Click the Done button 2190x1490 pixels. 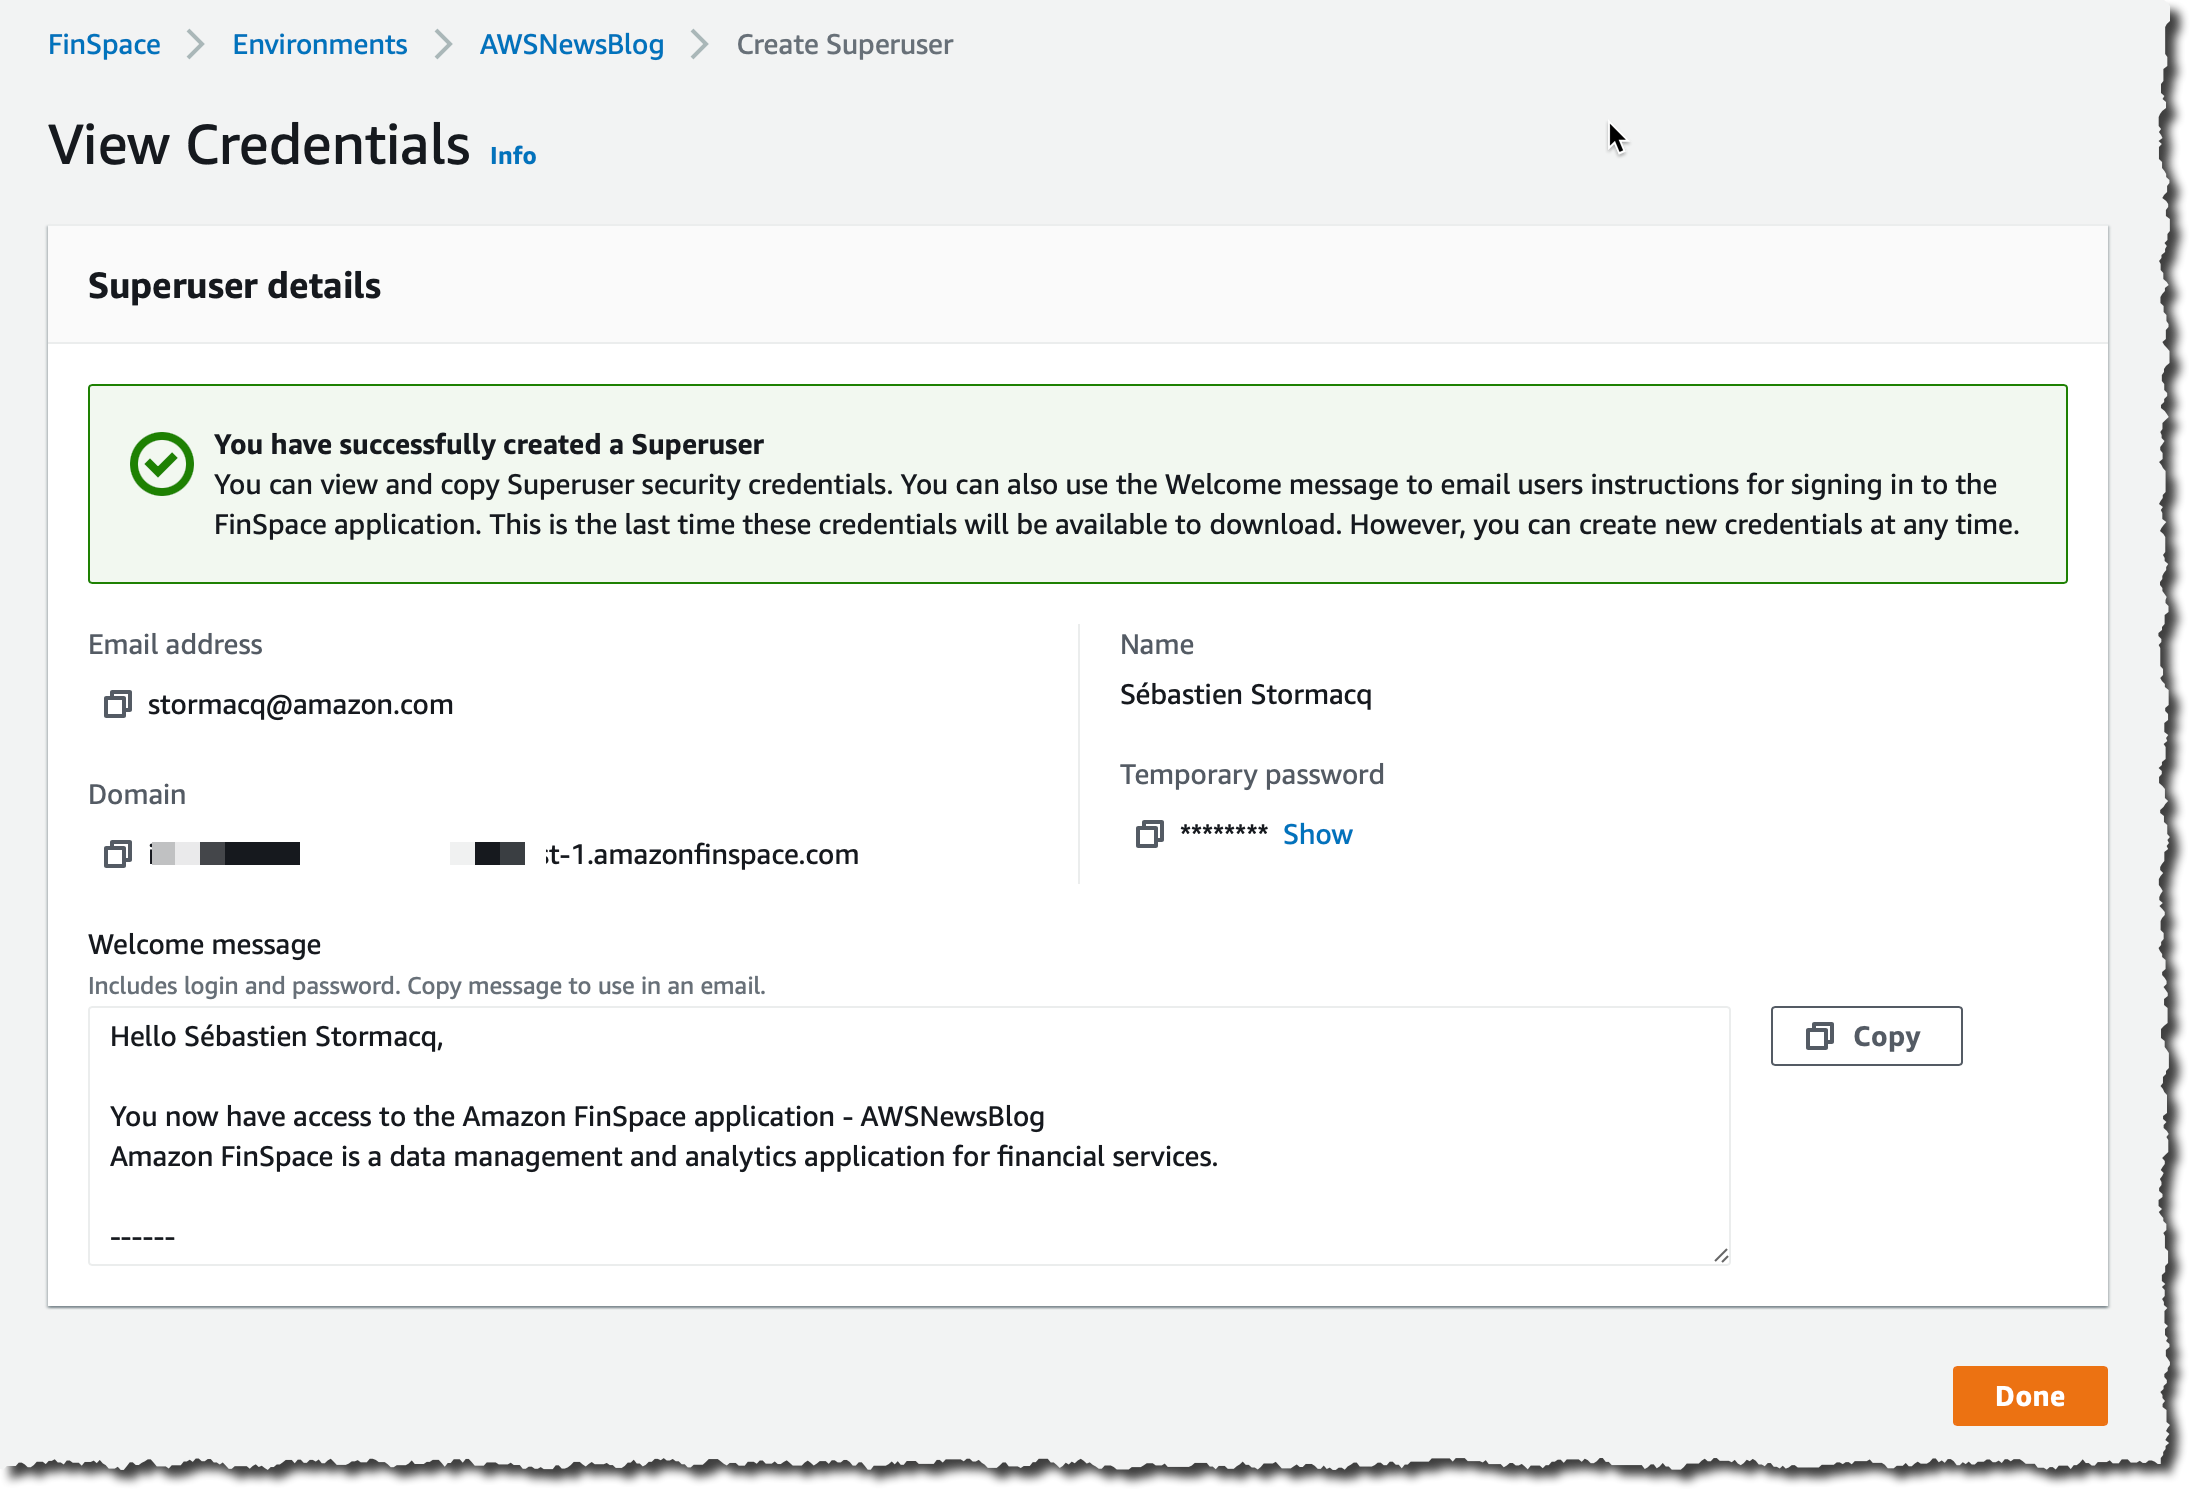click(2030, 1396)
